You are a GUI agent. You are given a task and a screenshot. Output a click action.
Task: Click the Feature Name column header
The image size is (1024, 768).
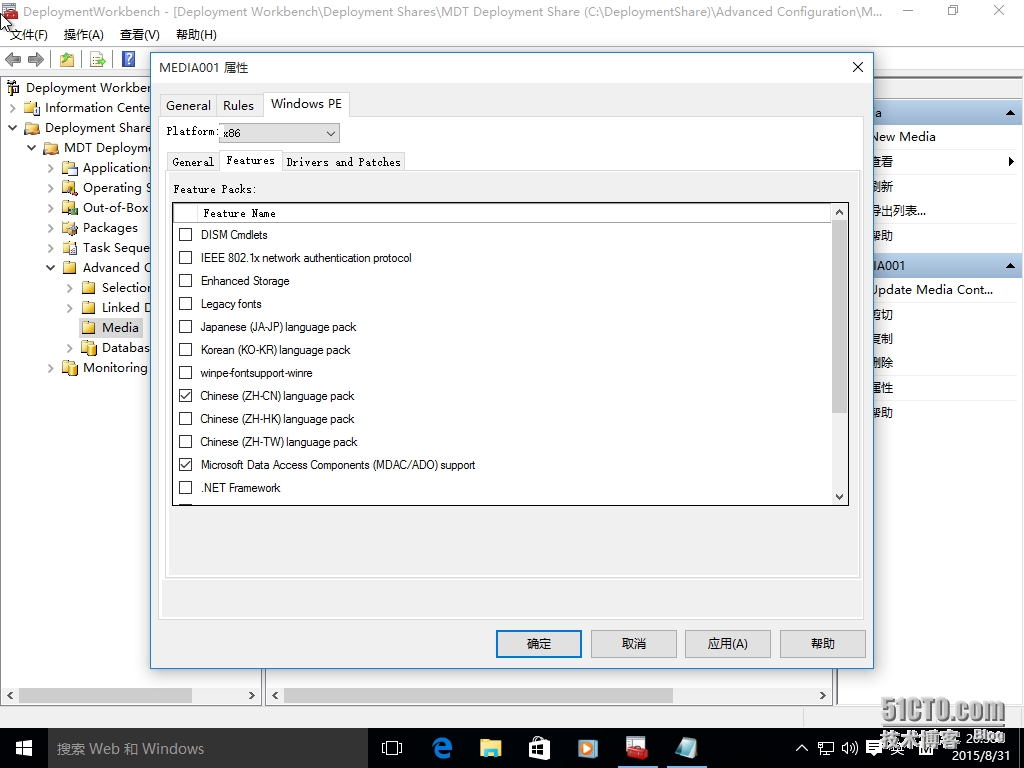coord(514,213)
